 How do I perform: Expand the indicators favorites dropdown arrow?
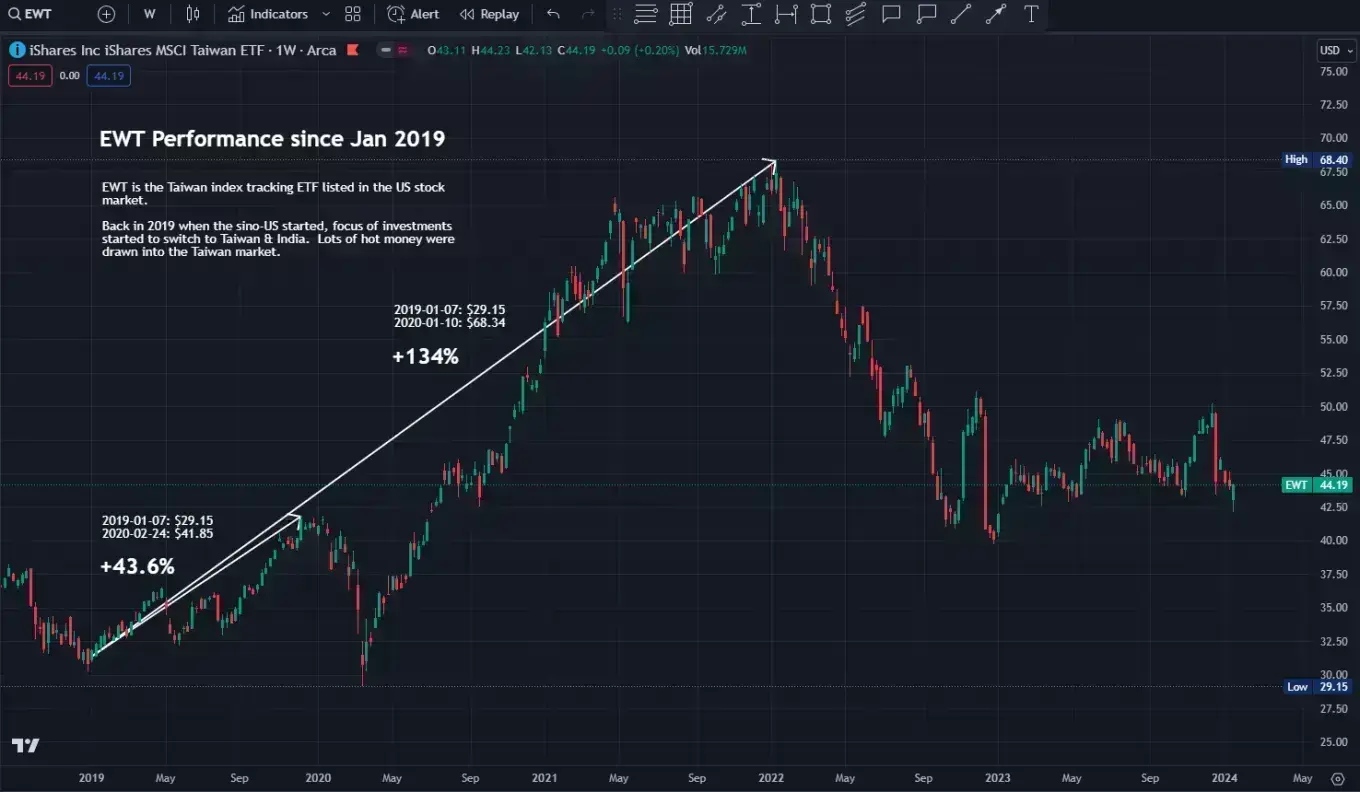click(325, 14)
